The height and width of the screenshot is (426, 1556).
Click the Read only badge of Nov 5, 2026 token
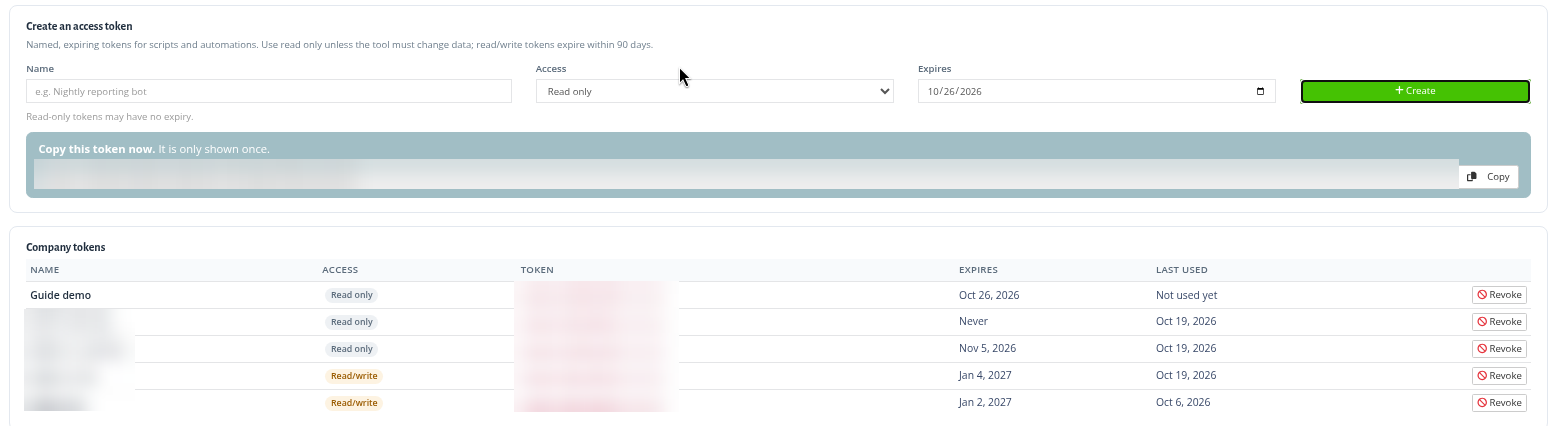click(x=351, y=349)
